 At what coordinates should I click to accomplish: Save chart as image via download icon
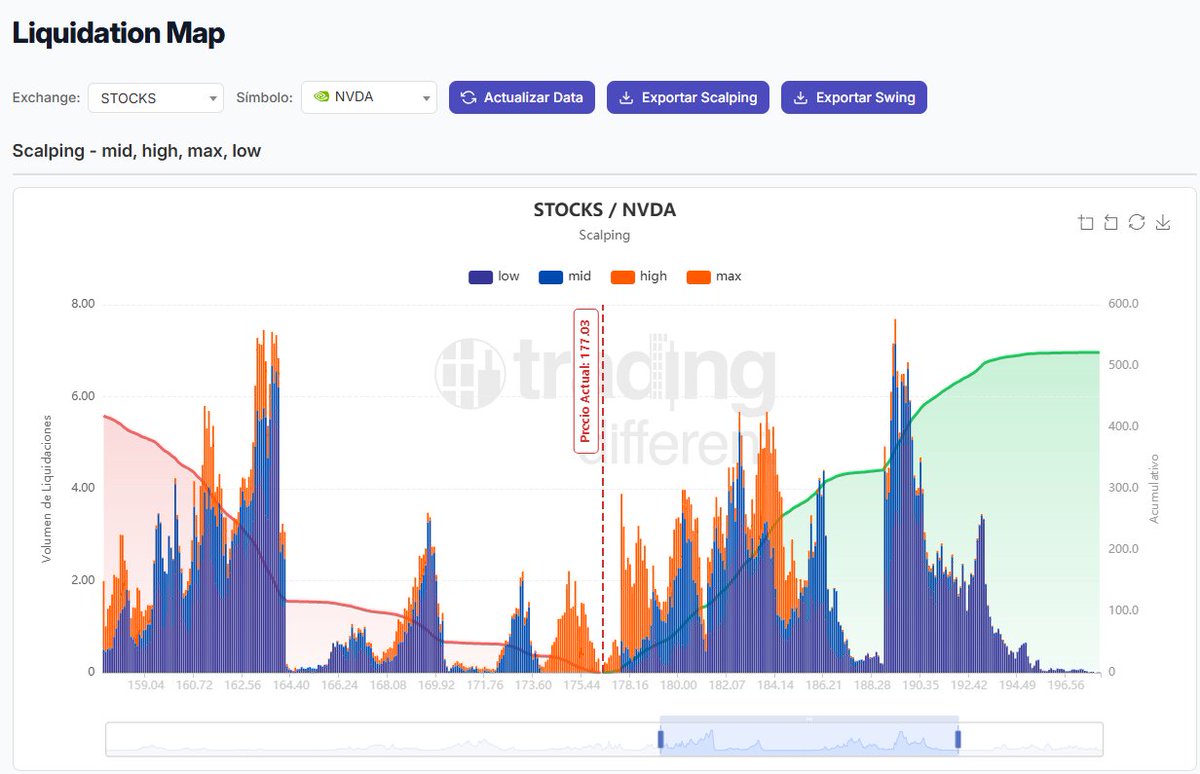(x=1162, y=222)
